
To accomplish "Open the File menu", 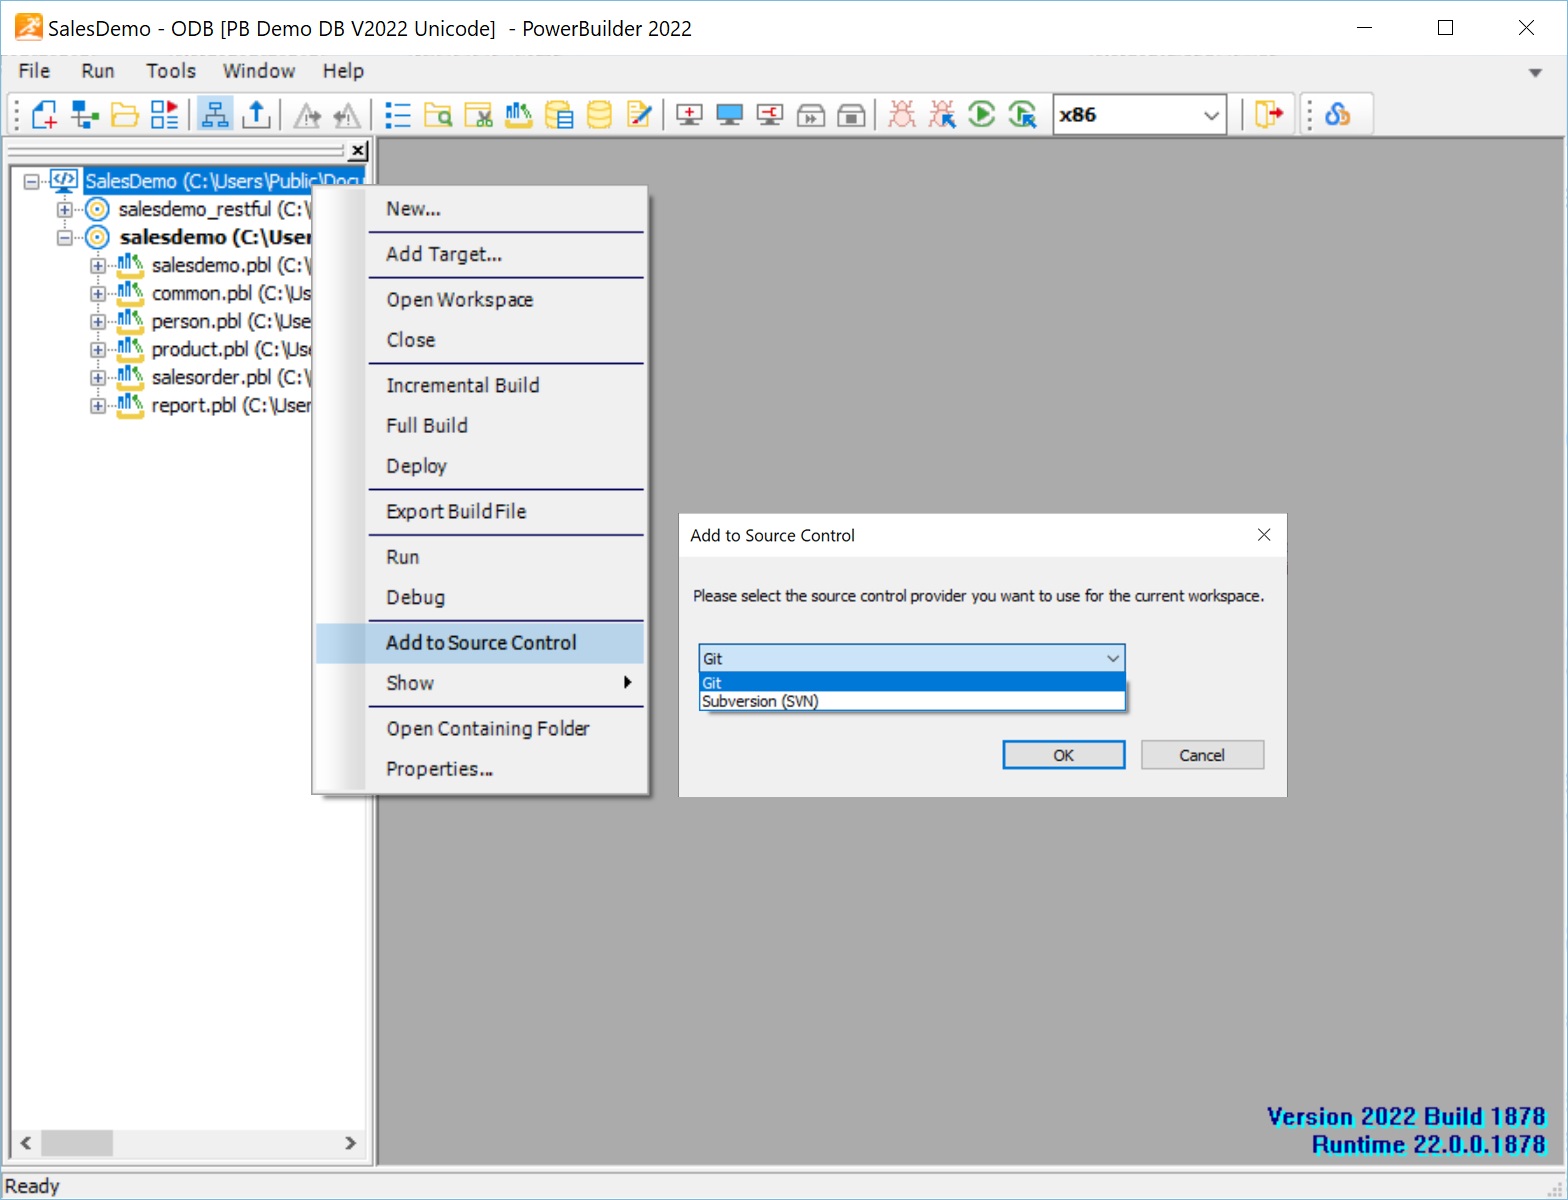I will click(x=34, y=71).
